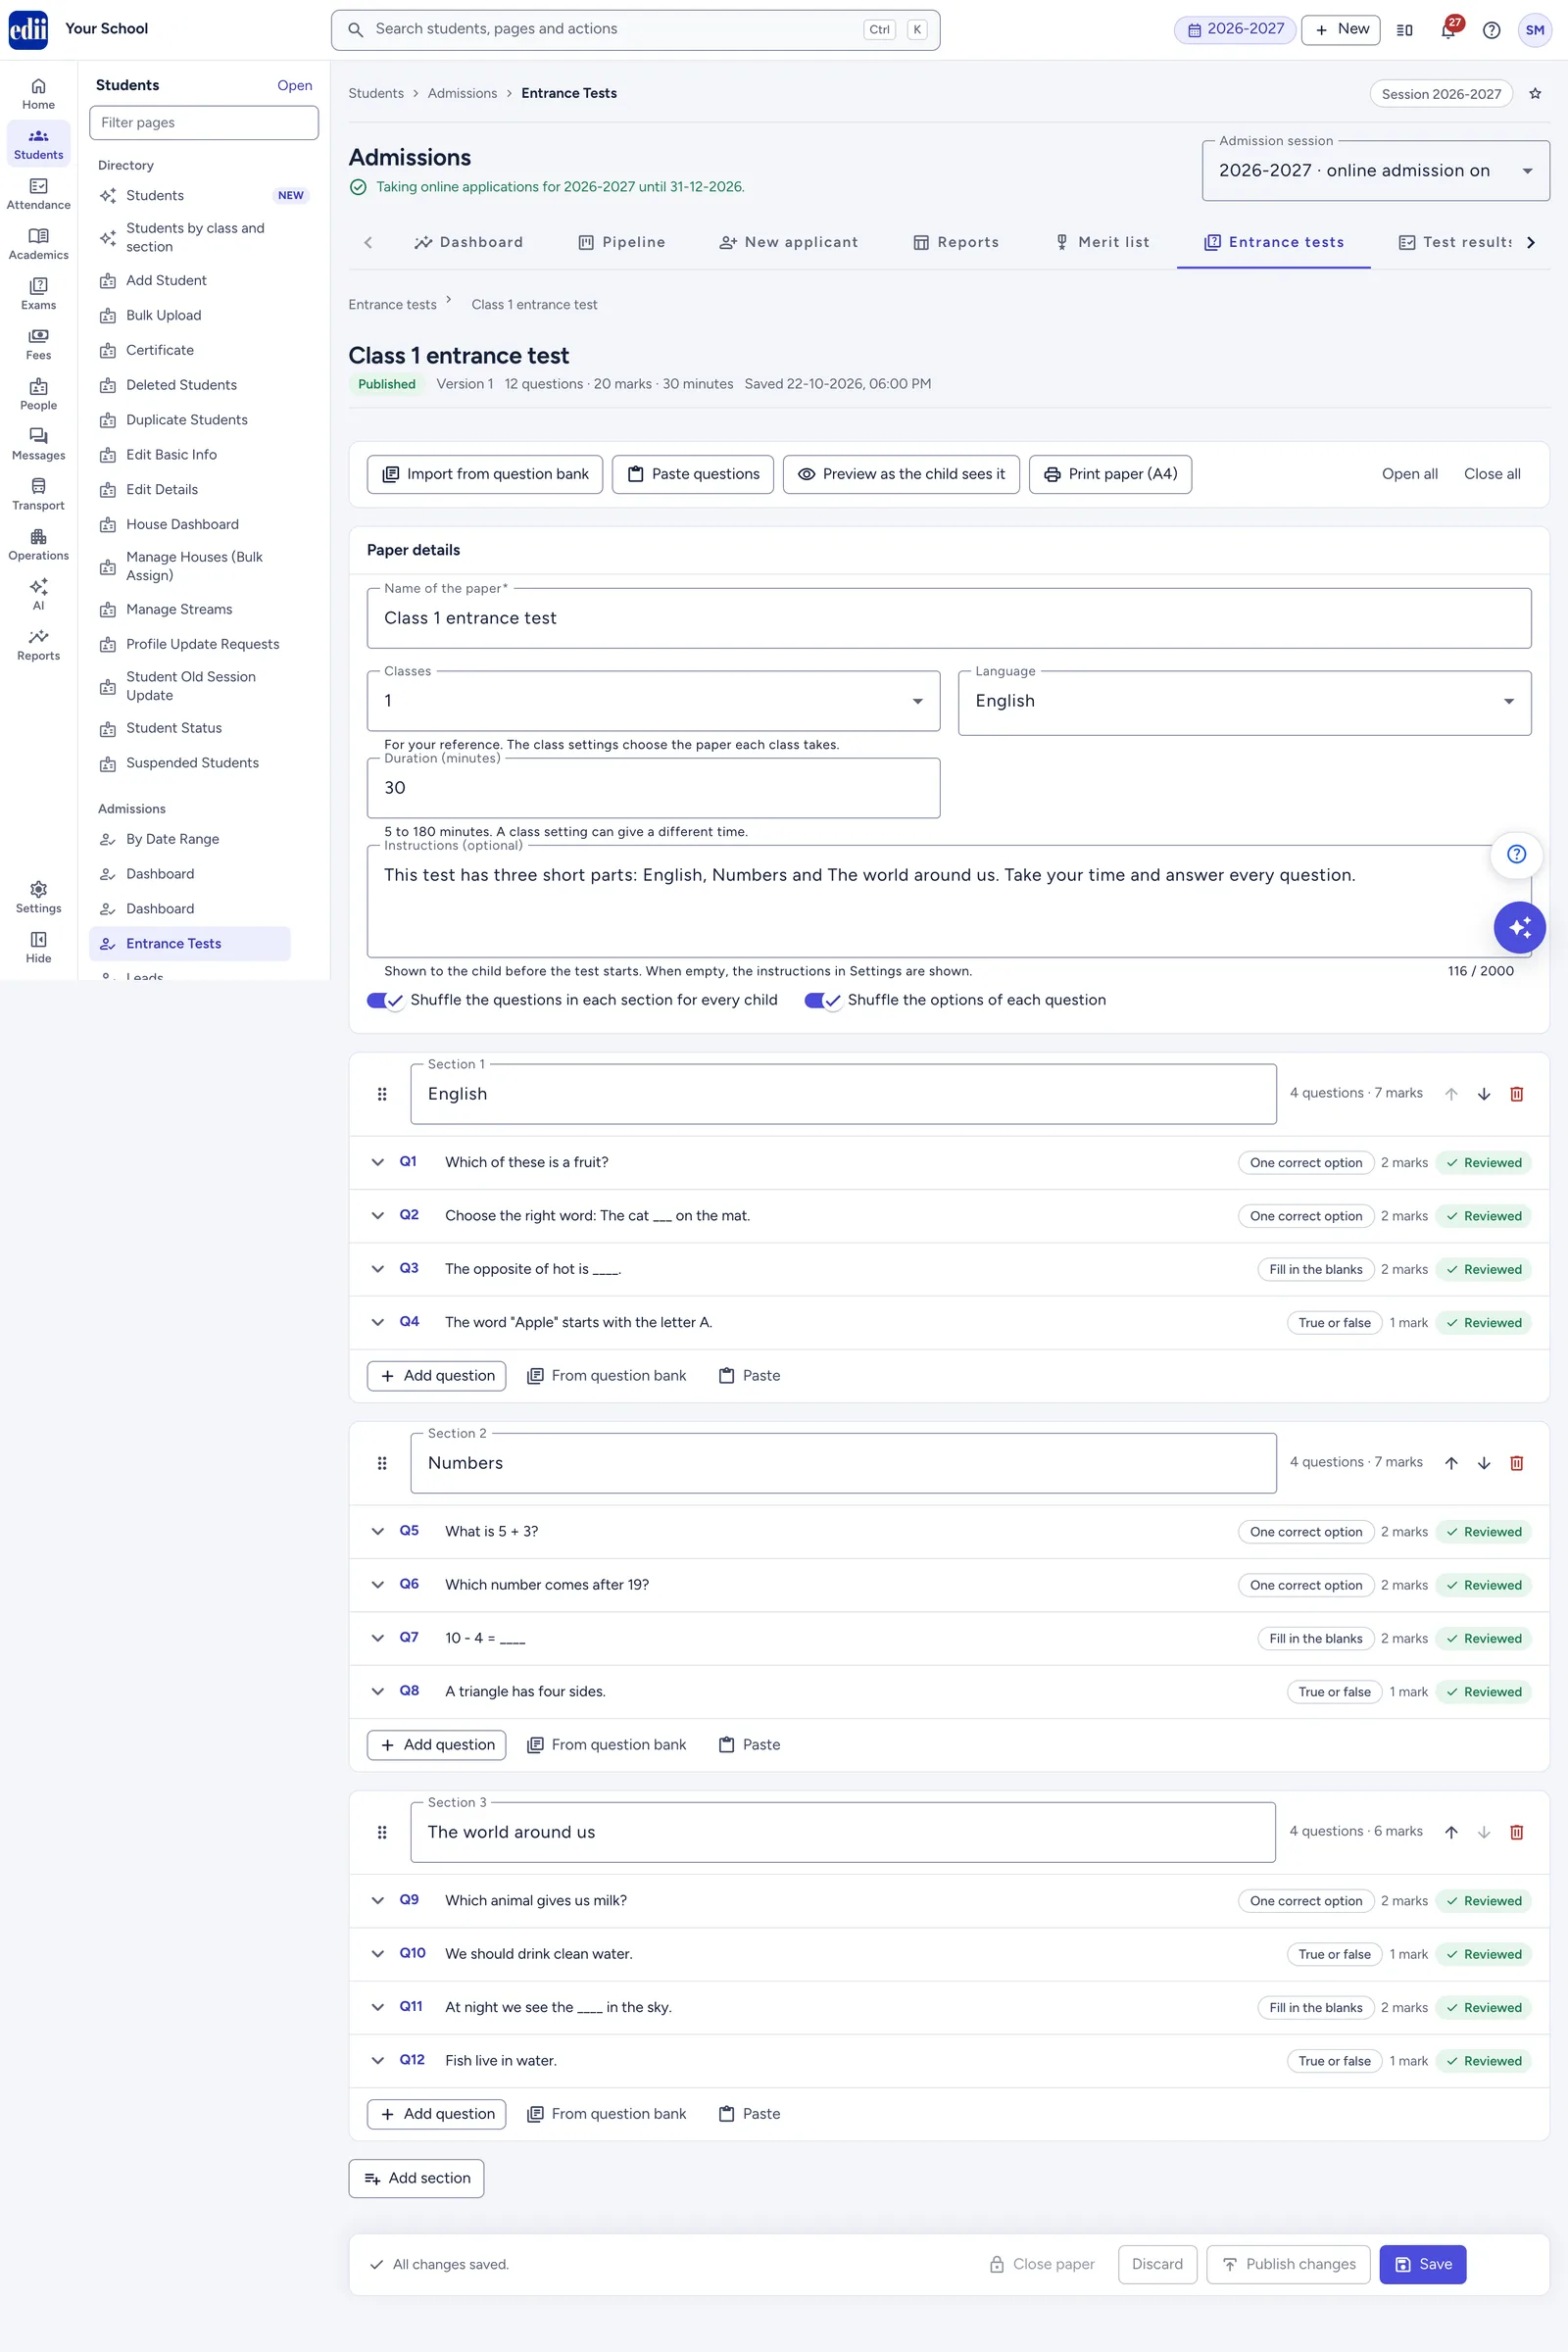Delete the English section
This screenshot has height=2352, width=1568.
point(1516,1094)
